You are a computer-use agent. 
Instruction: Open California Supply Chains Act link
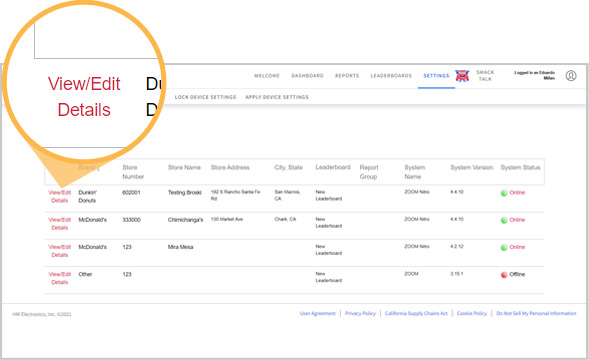coord(416,313)
